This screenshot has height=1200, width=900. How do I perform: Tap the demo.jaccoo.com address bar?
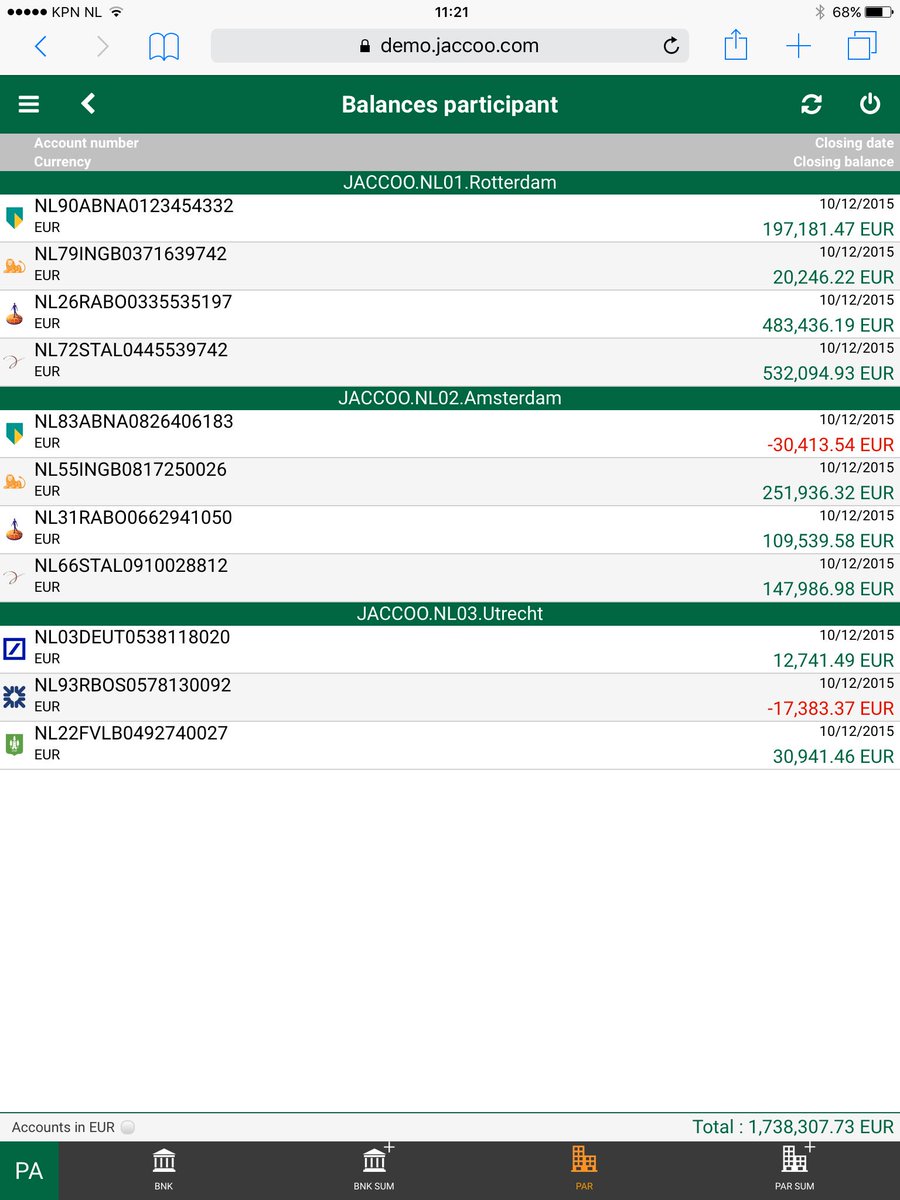pos(449,46)
